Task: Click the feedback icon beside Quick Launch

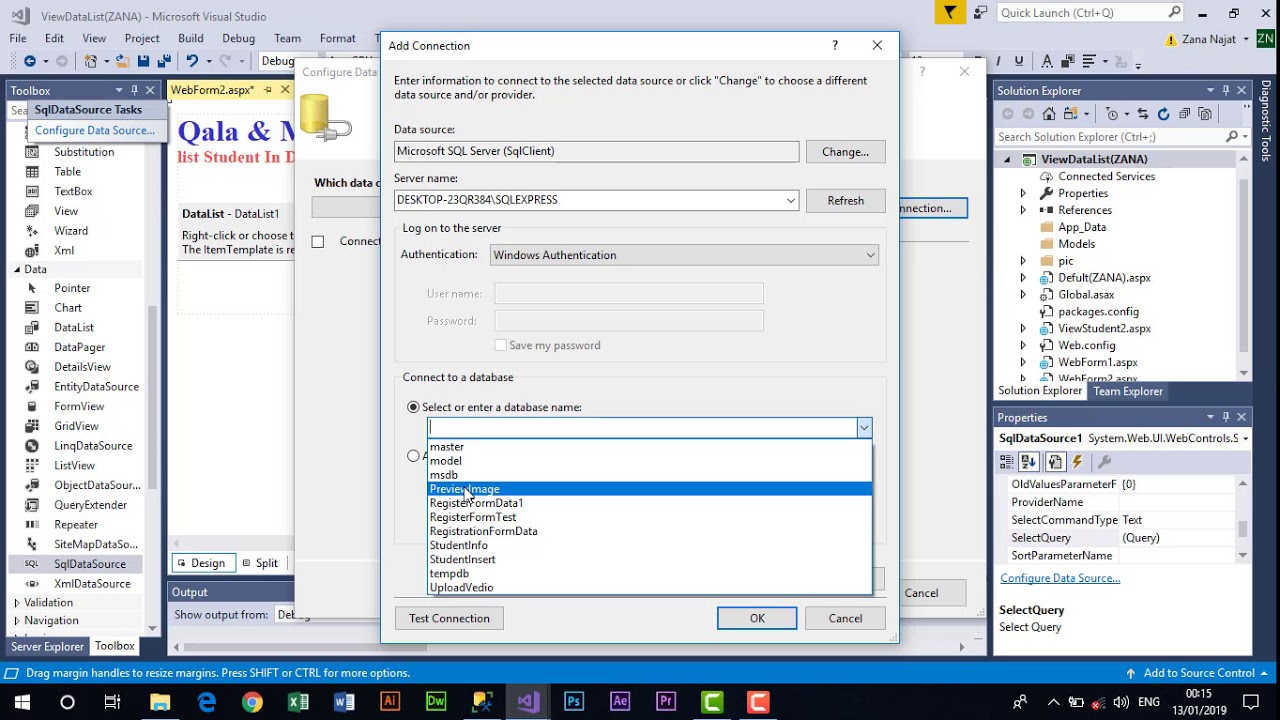Action: coord(980,13)
